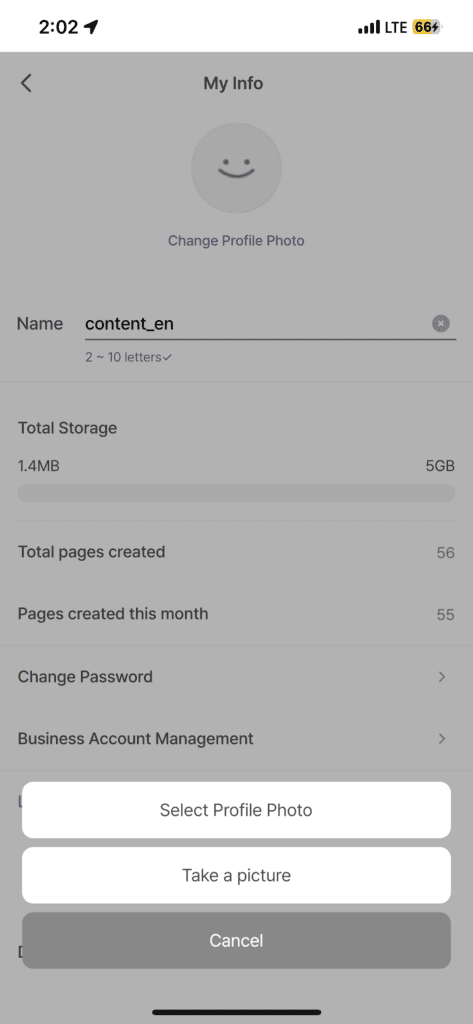Tap the back arrow icon
The width and height of the screenshot is (473, 1024).
coord(25,83)
